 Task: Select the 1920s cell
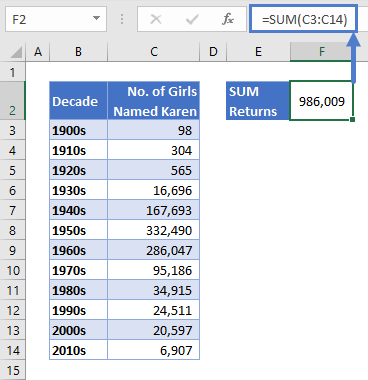tap(78, 170)
